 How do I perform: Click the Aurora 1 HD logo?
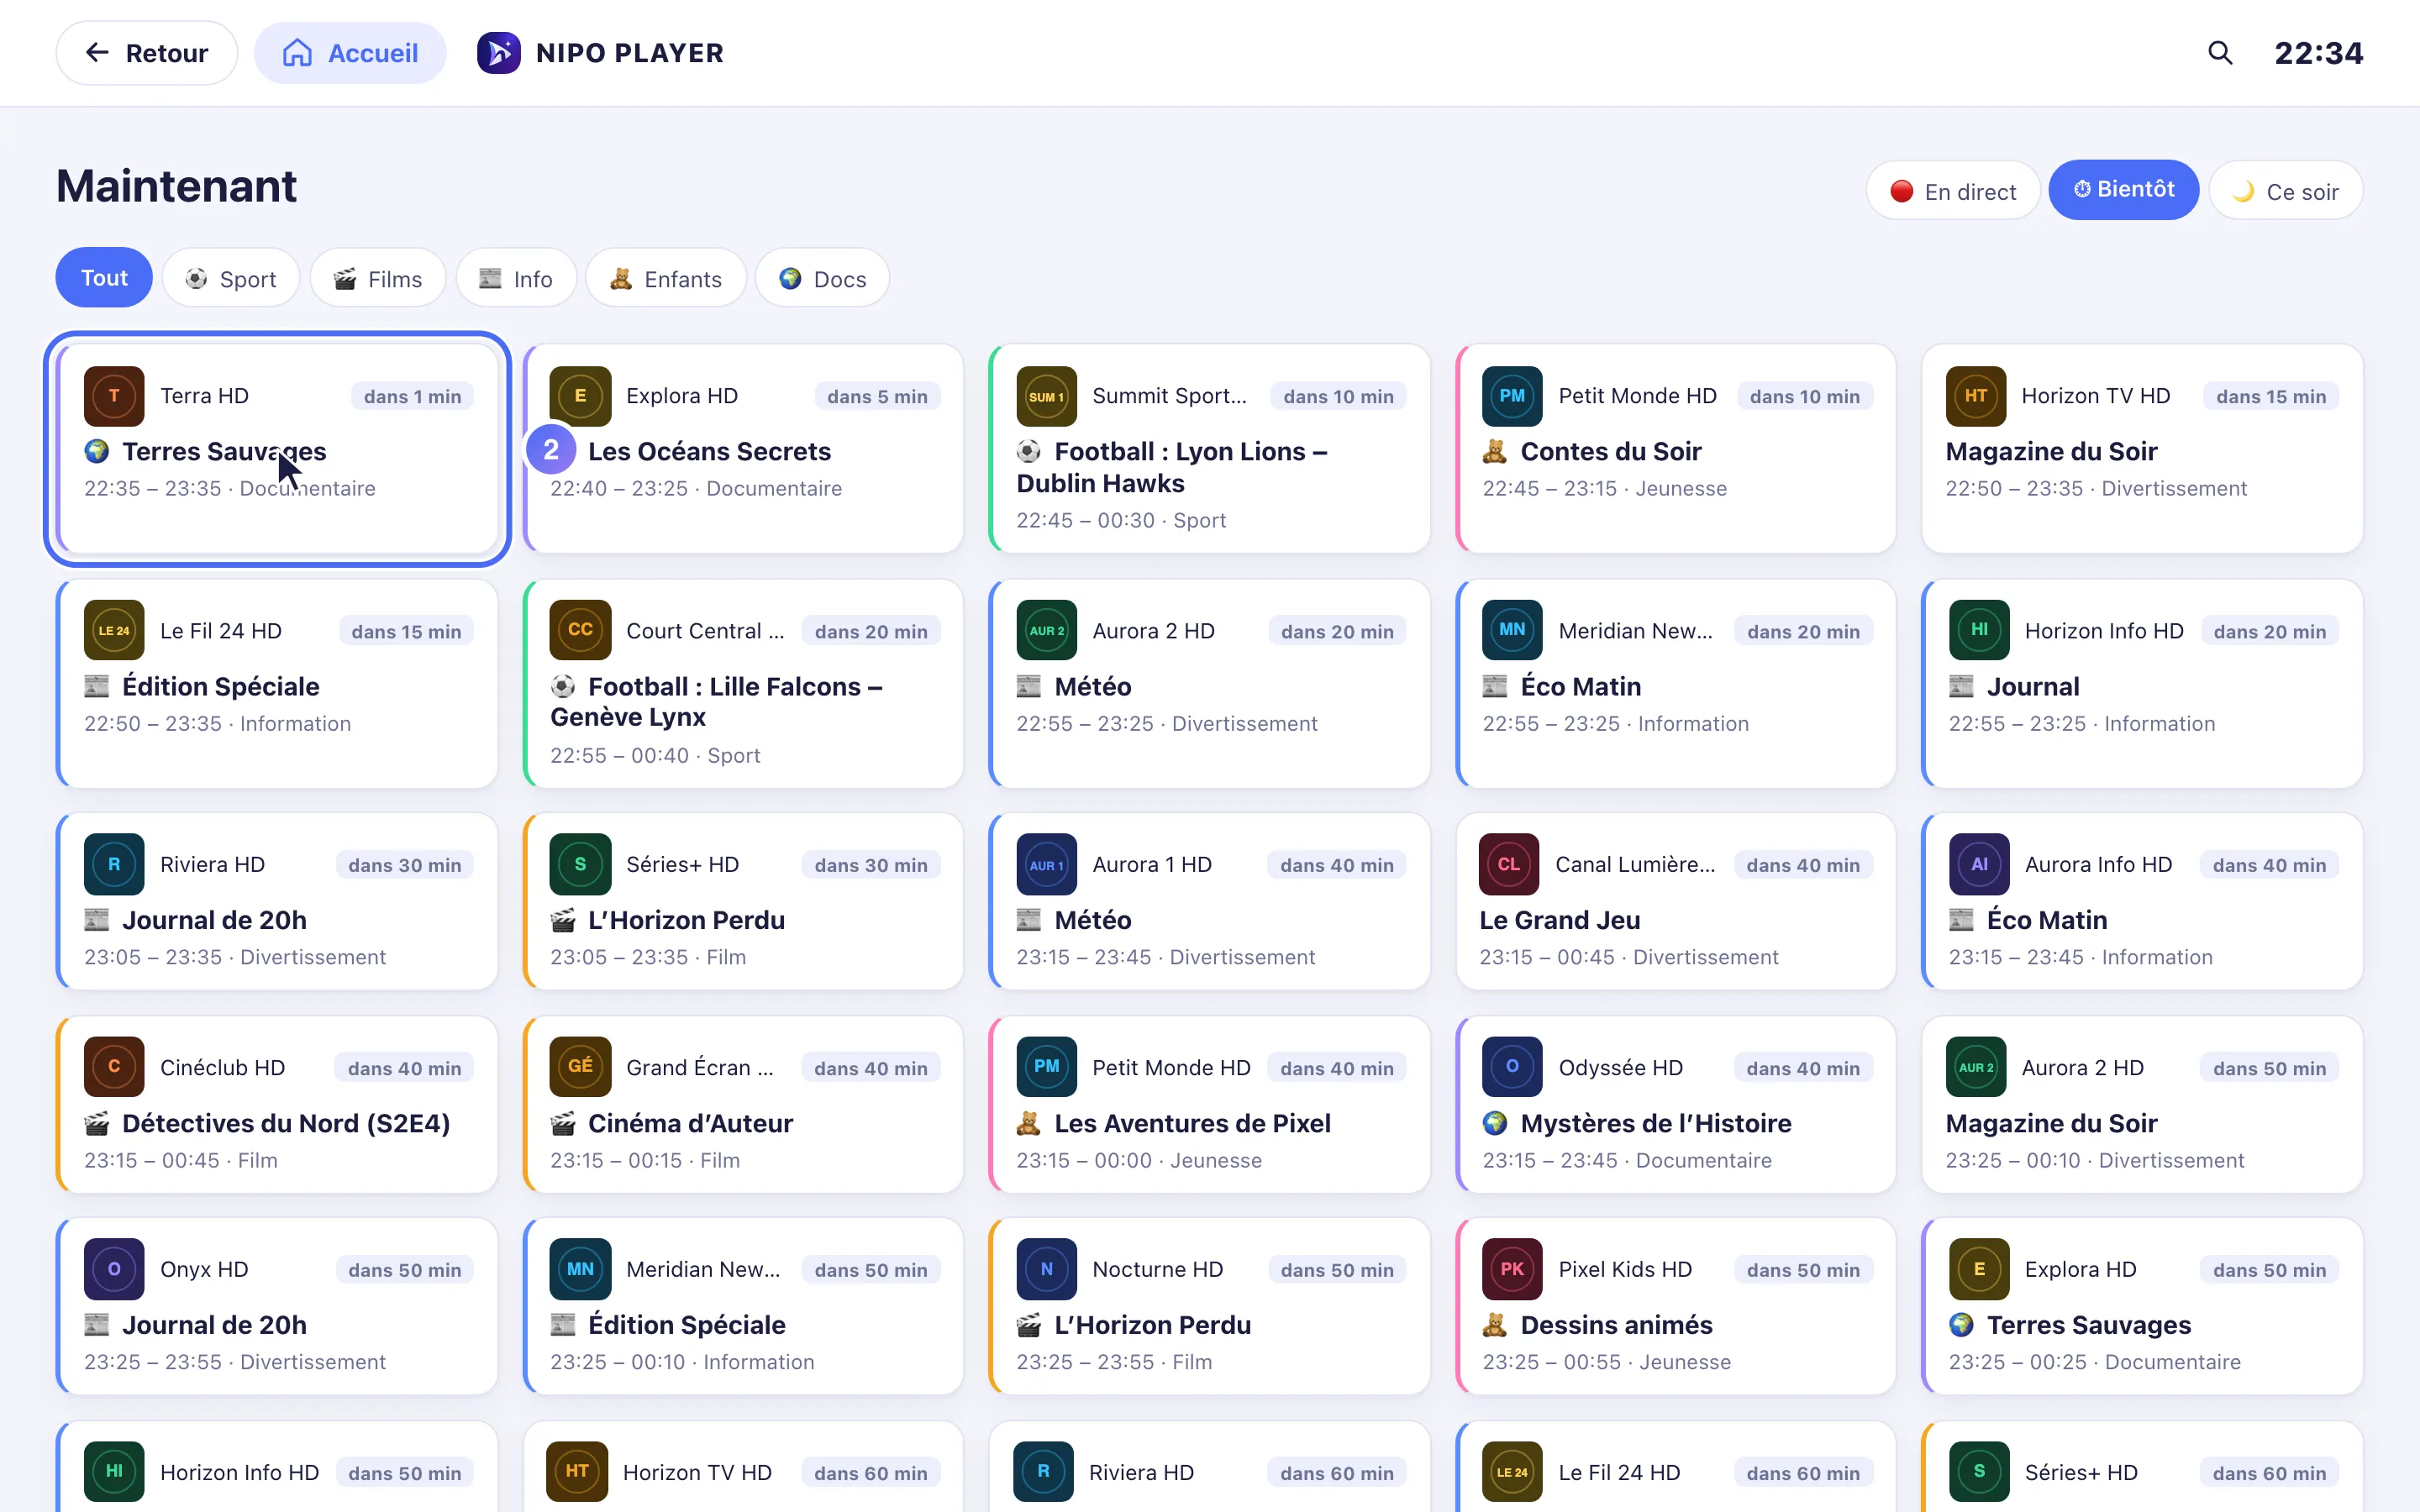coord(1046,864)
